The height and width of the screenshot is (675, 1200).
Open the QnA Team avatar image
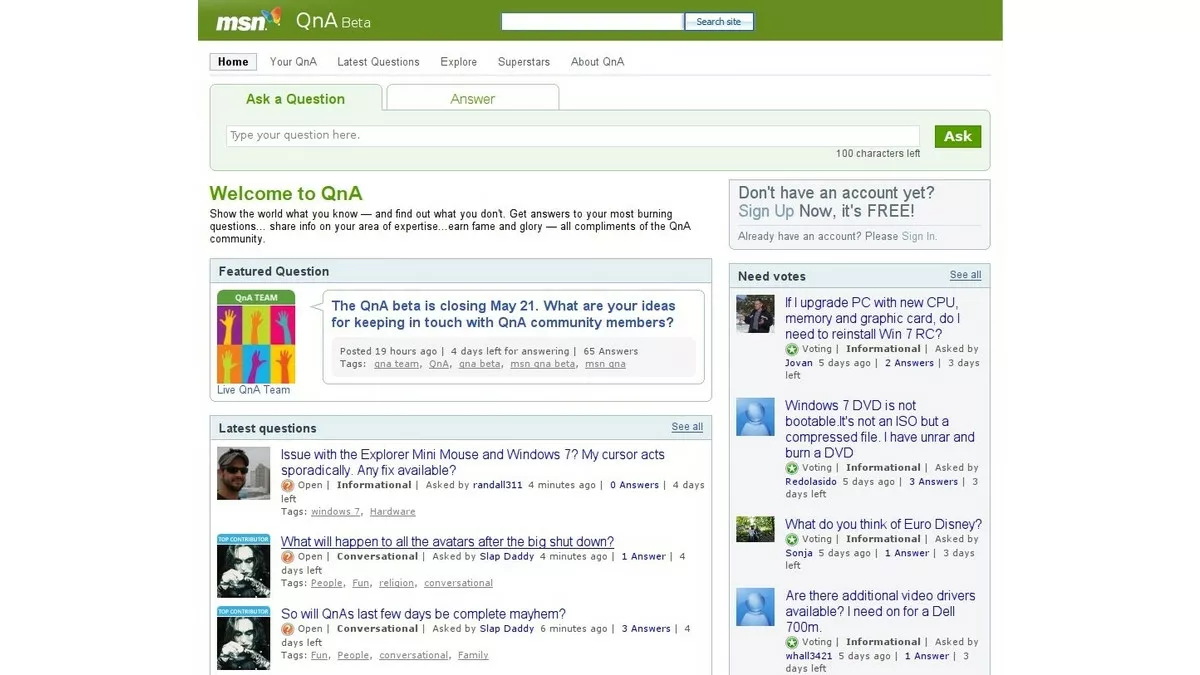(x=256, y=337)
